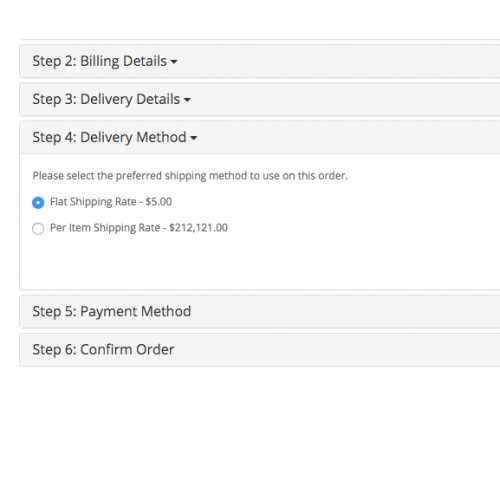Click the 'Per Item Shipping Rate - $212,121.00' label
Viewport: 500px width, 500px height.
[x=139, y=228]
